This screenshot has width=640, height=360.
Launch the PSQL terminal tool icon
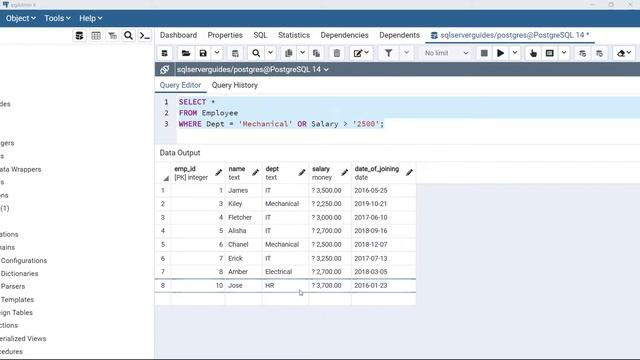(x=145, y=36)
